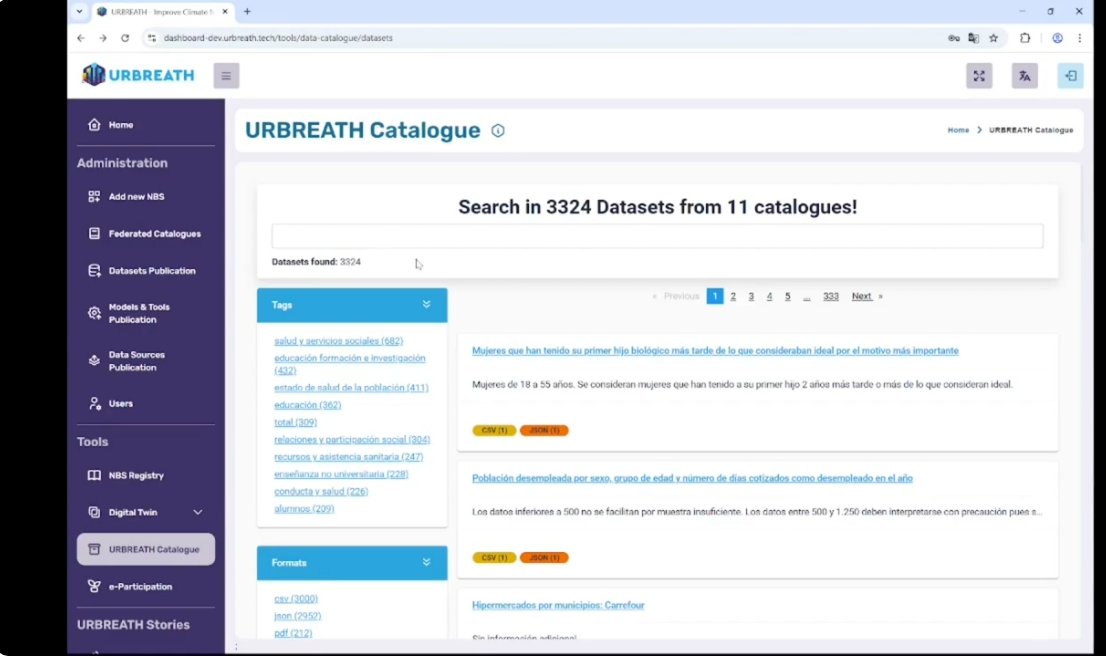This screenshot has width=1106, height=664.
Task: Select current page 1 in pagination
Action: (715, 296)
